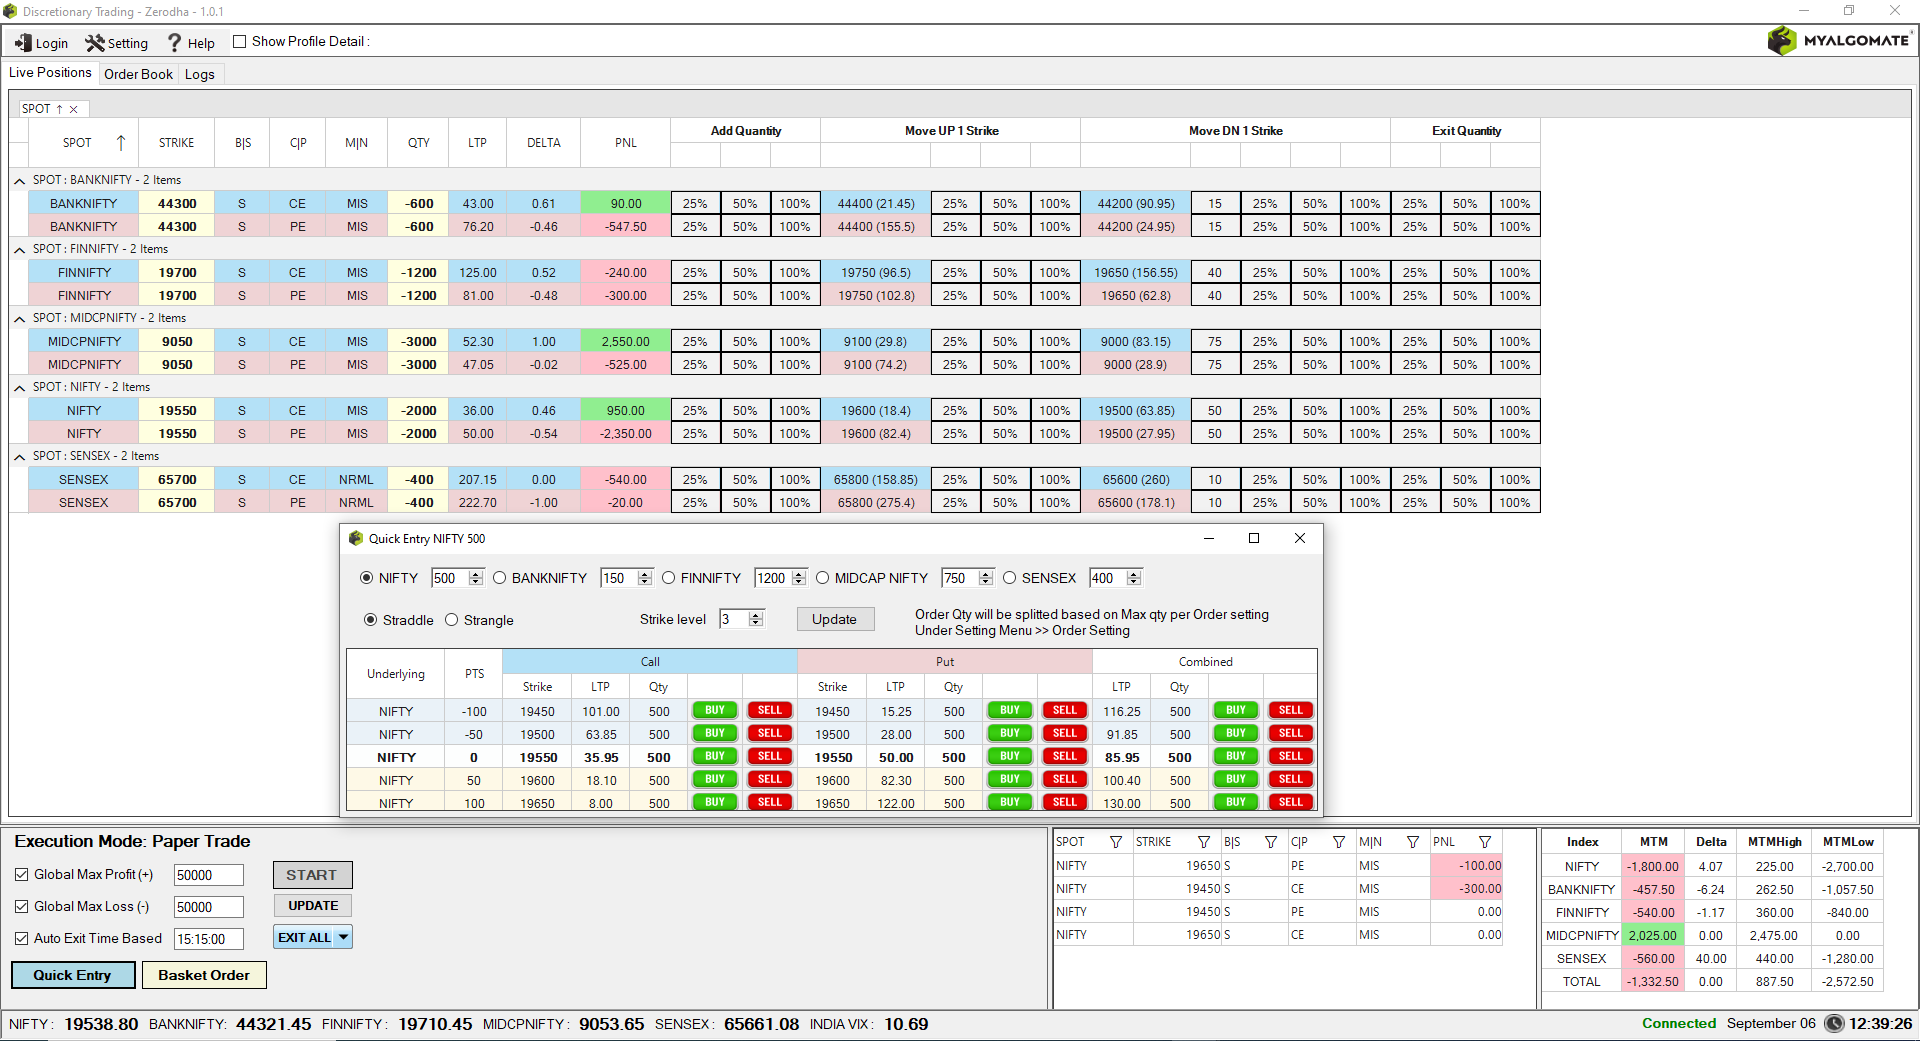
Task: Click green PNL cell 2,550.00 for MIDCPNIFTY CE
Action: coord(626,342)
